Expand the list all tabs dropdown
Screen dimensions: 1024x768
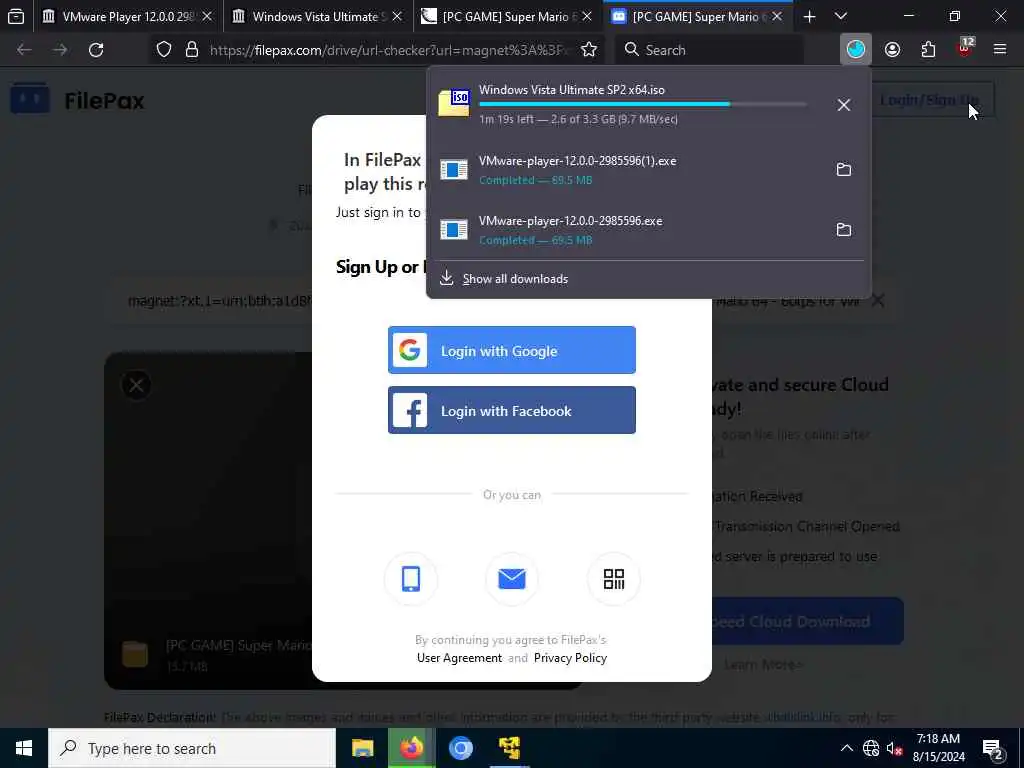pos(841,16)
